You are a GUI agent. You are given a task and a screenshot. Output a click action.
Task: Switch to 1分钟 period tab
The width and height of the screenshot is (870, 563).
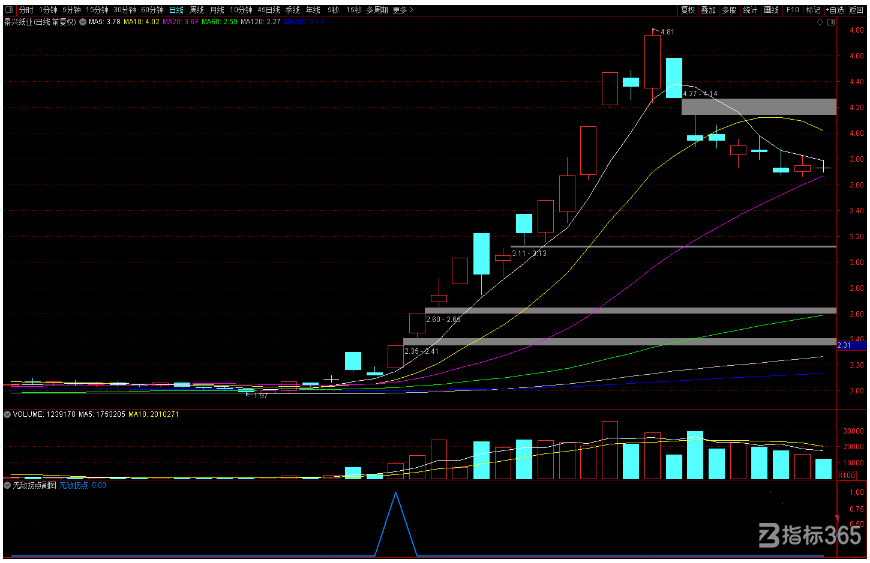click(x=48, y=10)
